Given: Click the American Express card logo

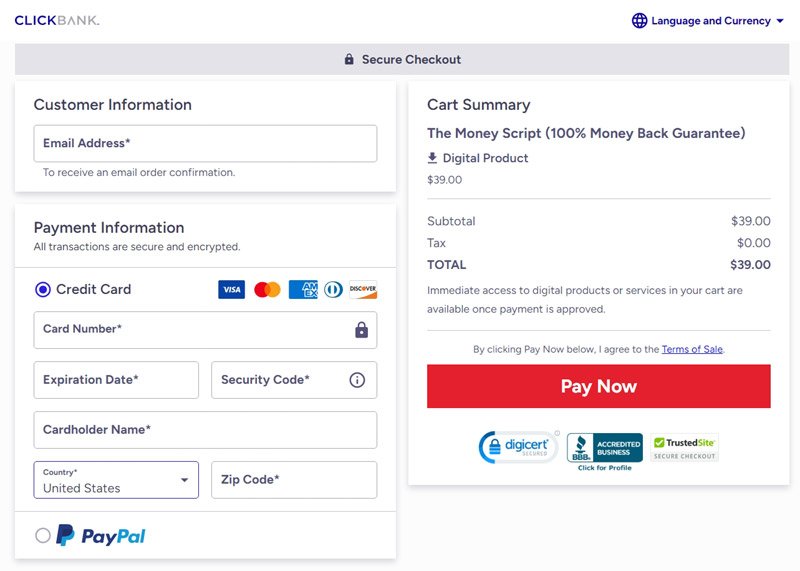Looking at the screenshot, I should coord(303,289).
